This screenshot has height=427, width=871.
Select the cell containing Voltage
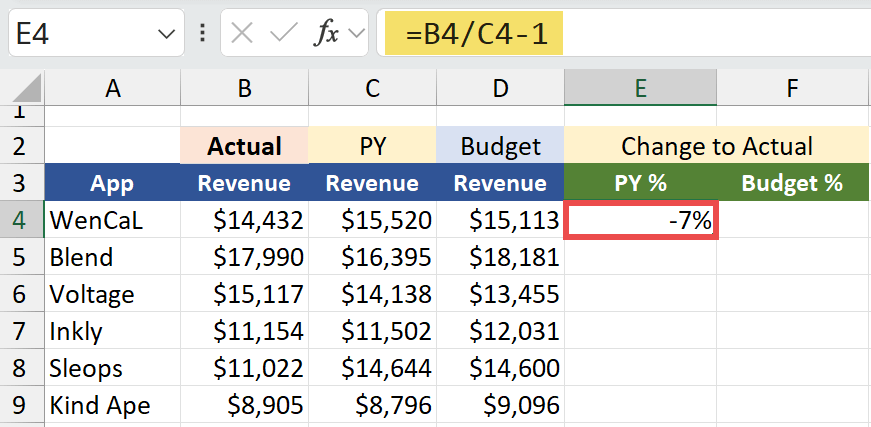112,295
